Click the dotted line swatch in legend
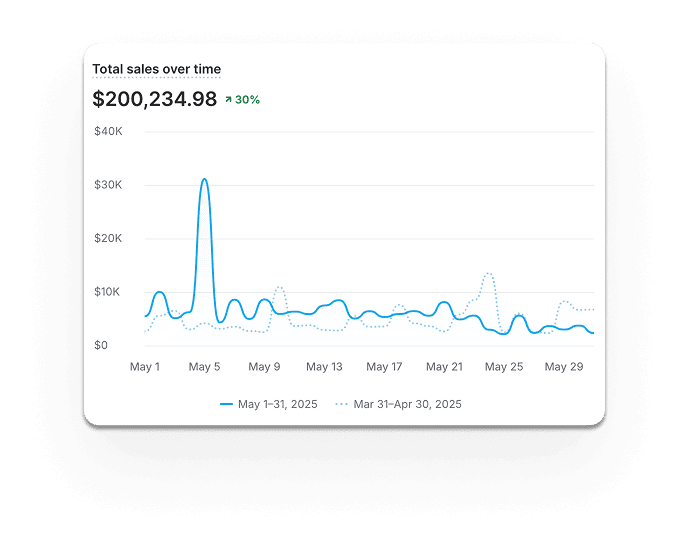Viewport: 684px width, 548px height. point(341,404)
